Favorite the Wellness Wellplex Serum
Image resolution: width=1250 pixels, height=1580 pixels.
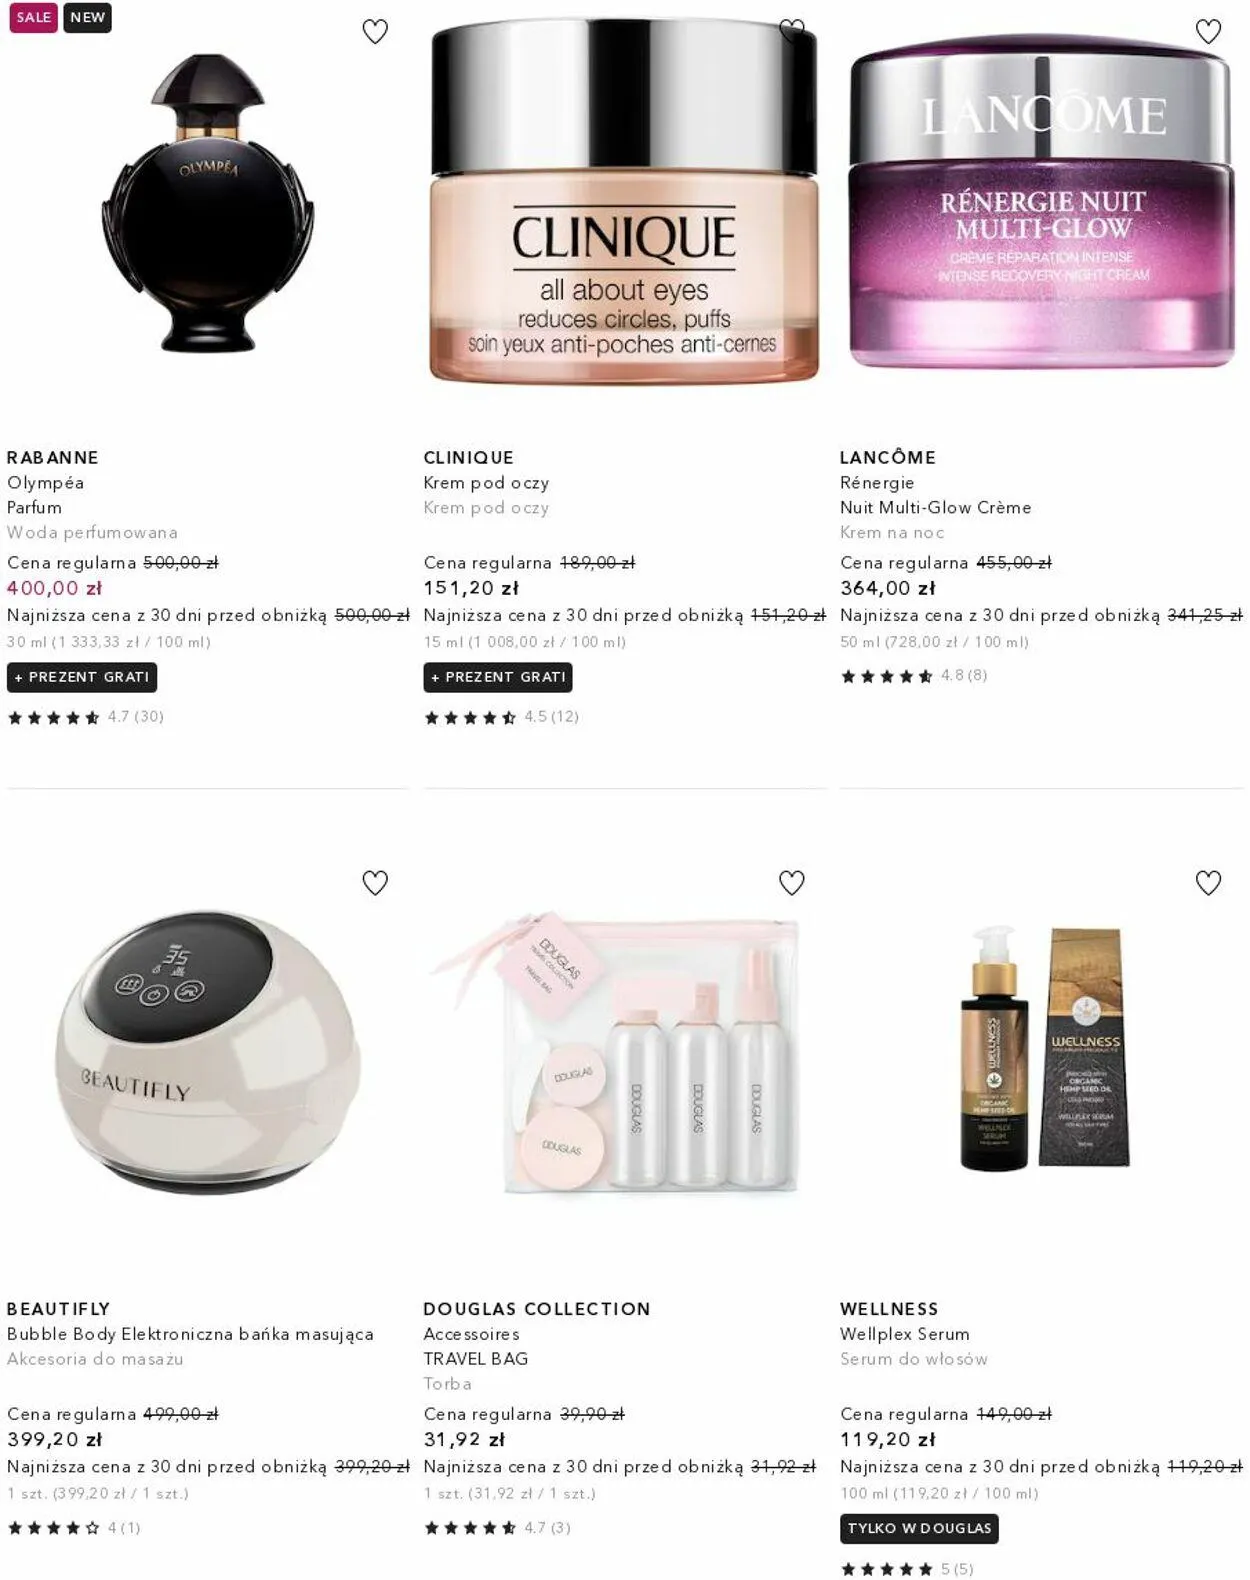pos(1208,883)
